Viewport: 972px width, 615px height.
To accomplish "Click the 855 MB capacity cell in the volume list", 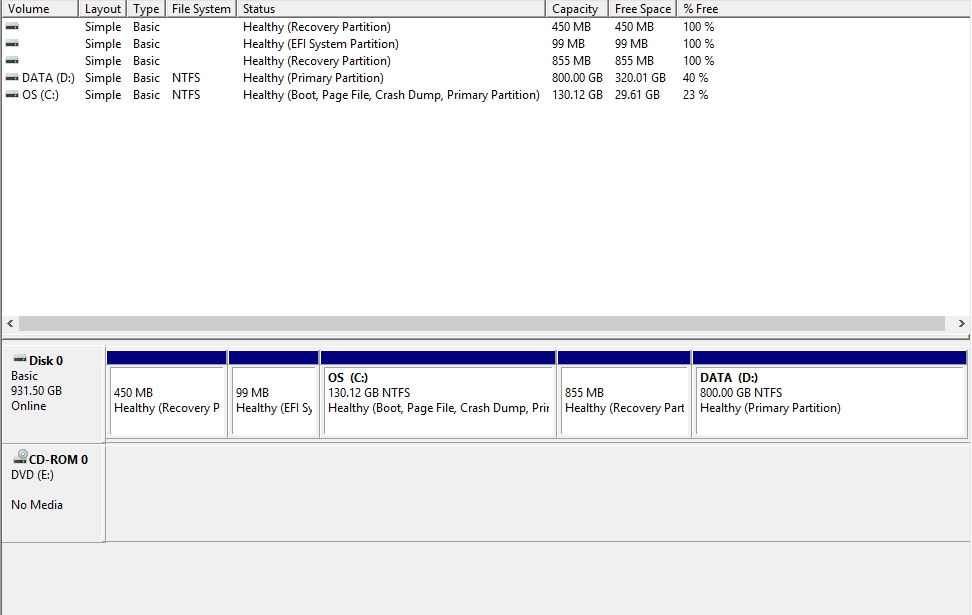I will click(x=571, y=61).
